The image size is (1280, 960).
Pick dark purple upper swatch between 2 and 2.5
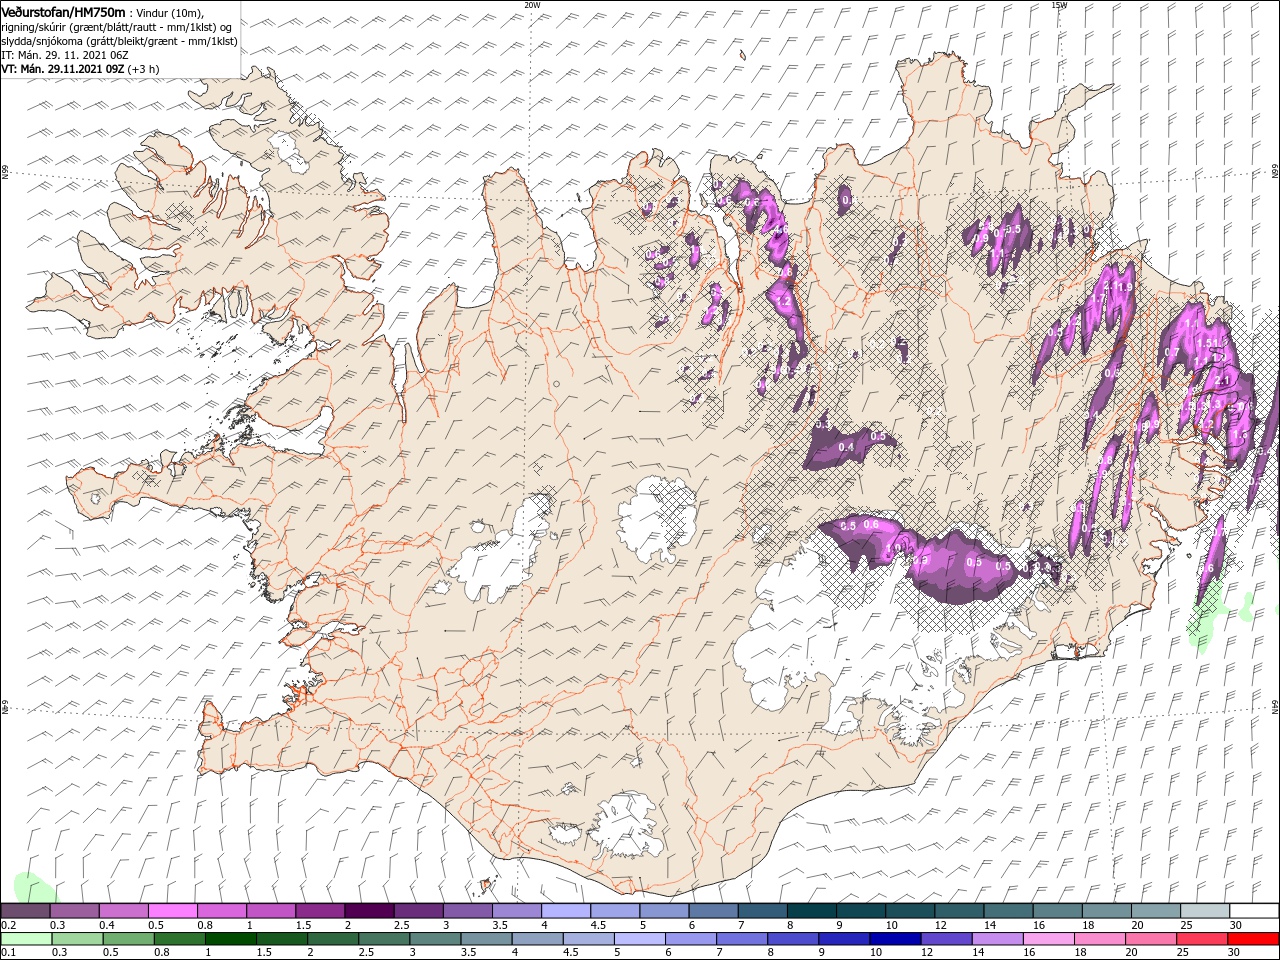369,911
